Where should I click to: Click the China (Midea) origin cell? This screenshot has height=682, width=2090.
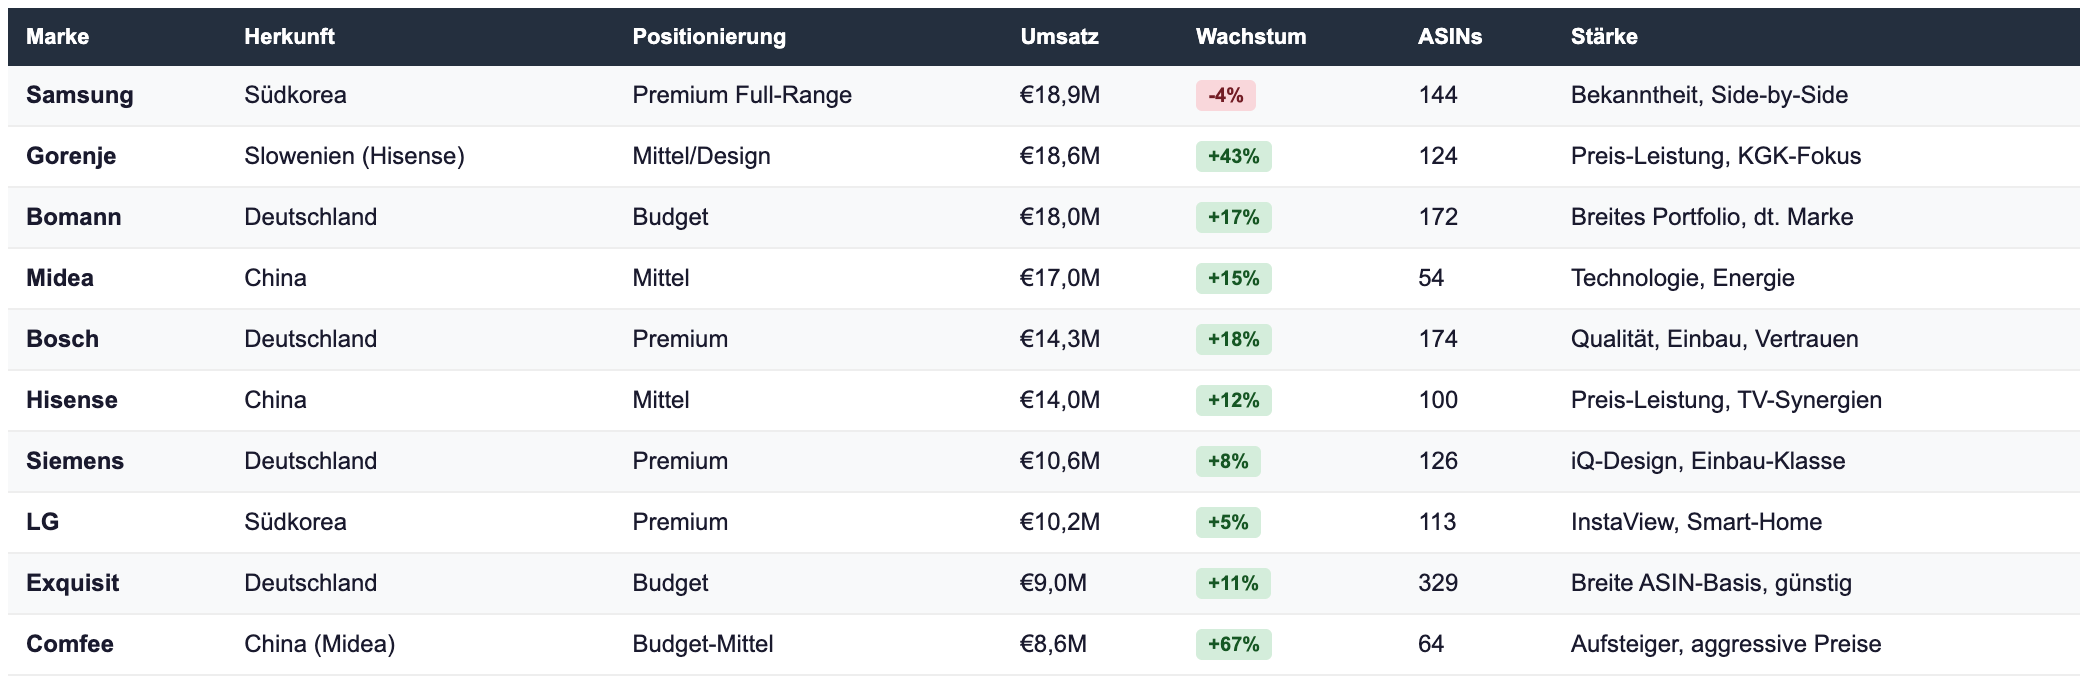tap(319, 644)
